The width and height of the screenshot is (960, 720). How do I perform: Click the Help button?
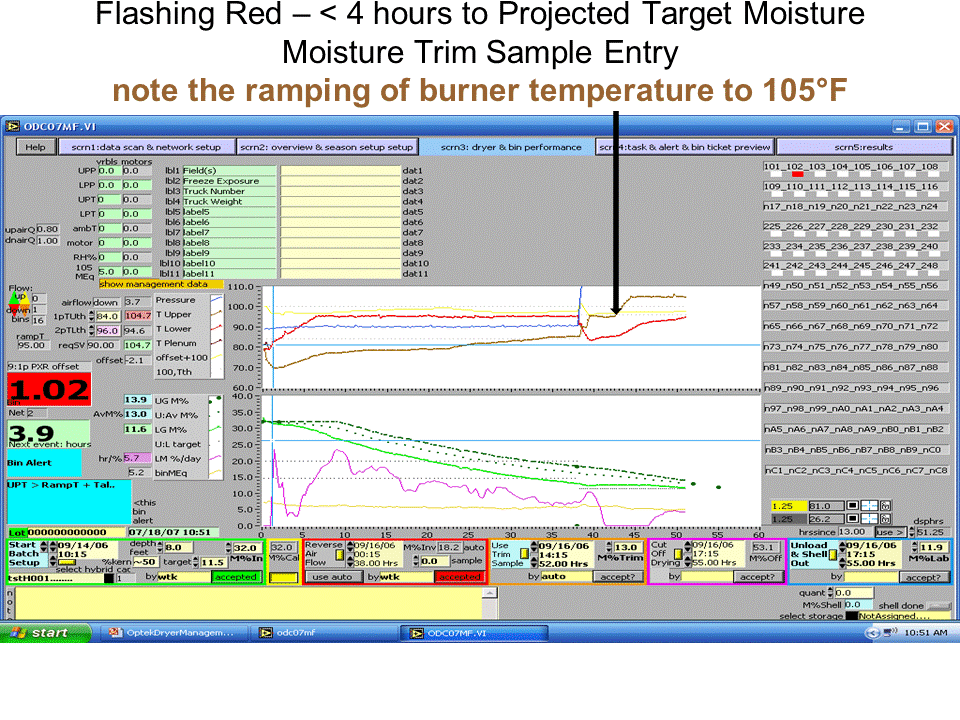pos(36,147)
